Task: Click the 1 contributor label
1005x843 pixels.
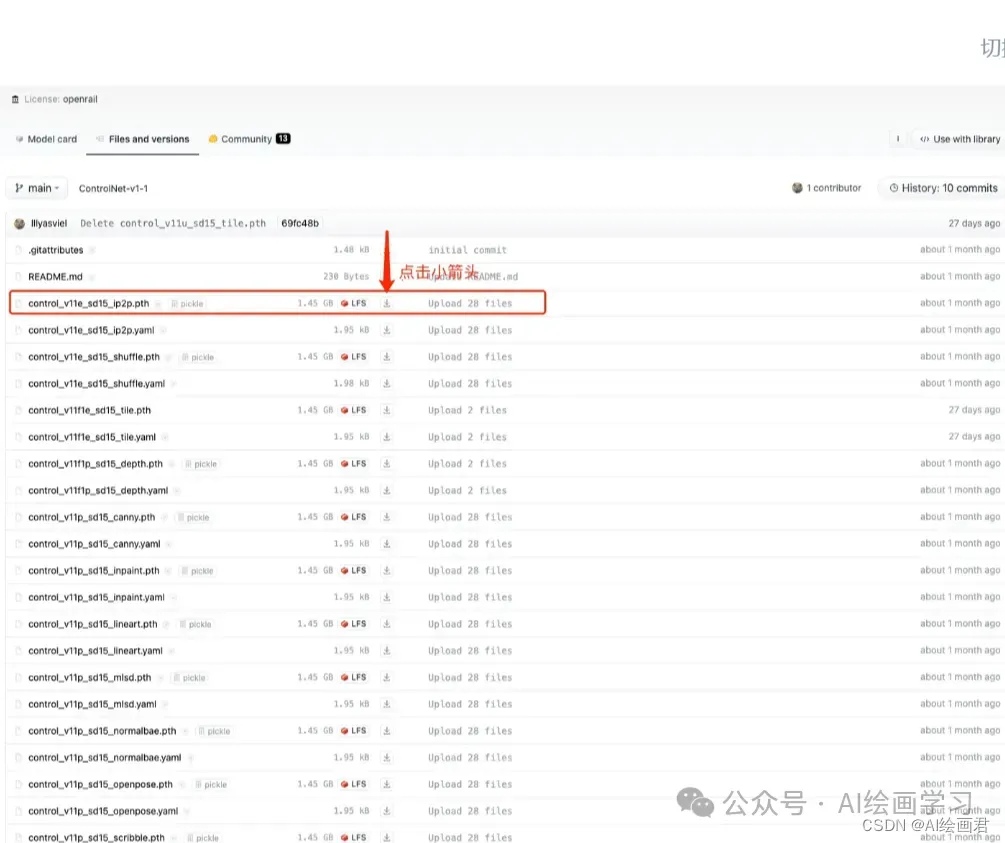Action: pyautogui.click(x=827, y=188)
